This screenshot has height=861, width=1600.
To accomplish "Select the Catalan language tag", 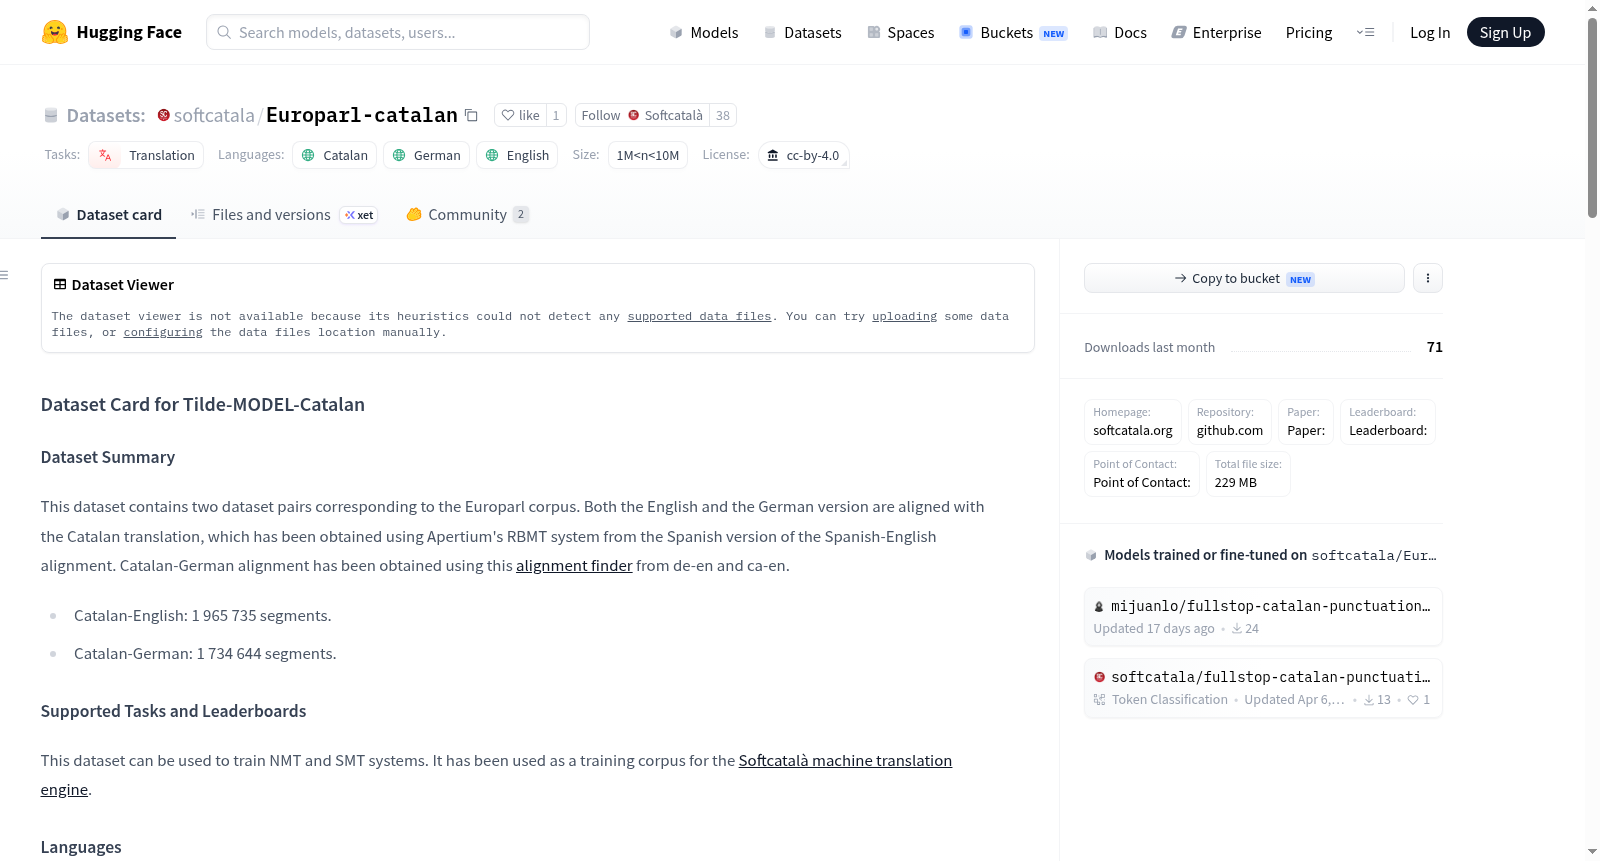I will 334,155.
